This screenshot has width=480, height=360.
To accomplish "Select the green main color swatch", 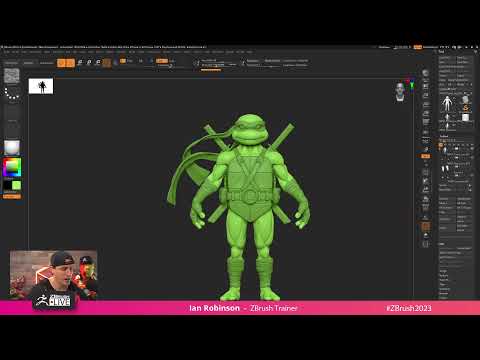I will click(17, 185).
